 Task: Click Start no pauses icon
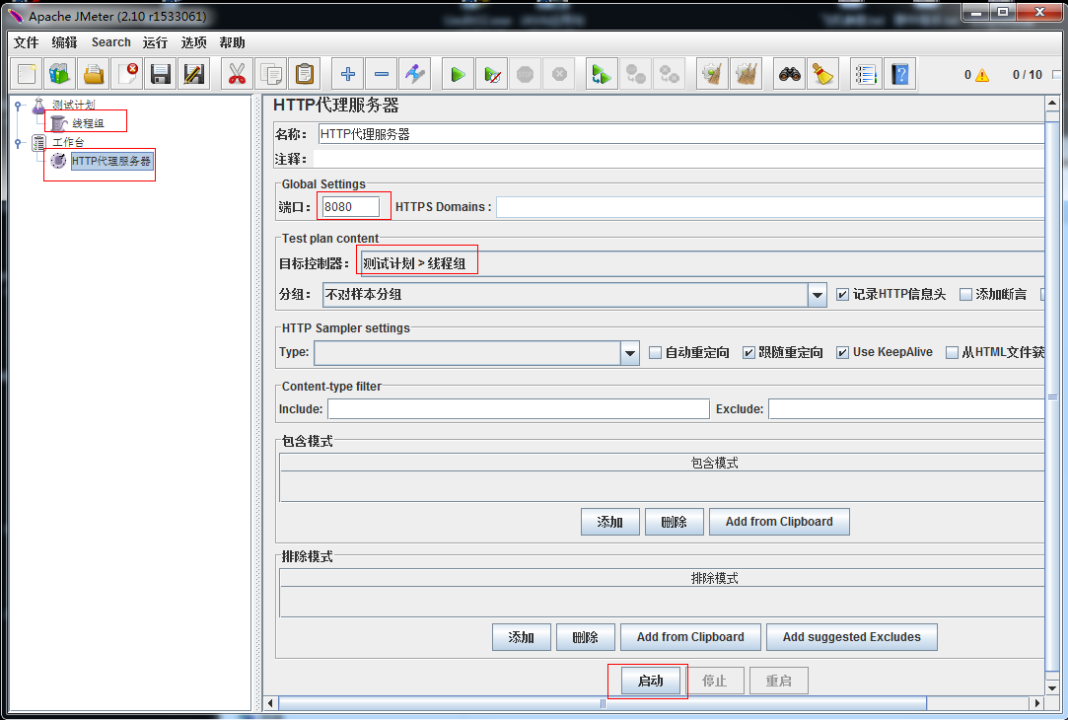(492, 74)
